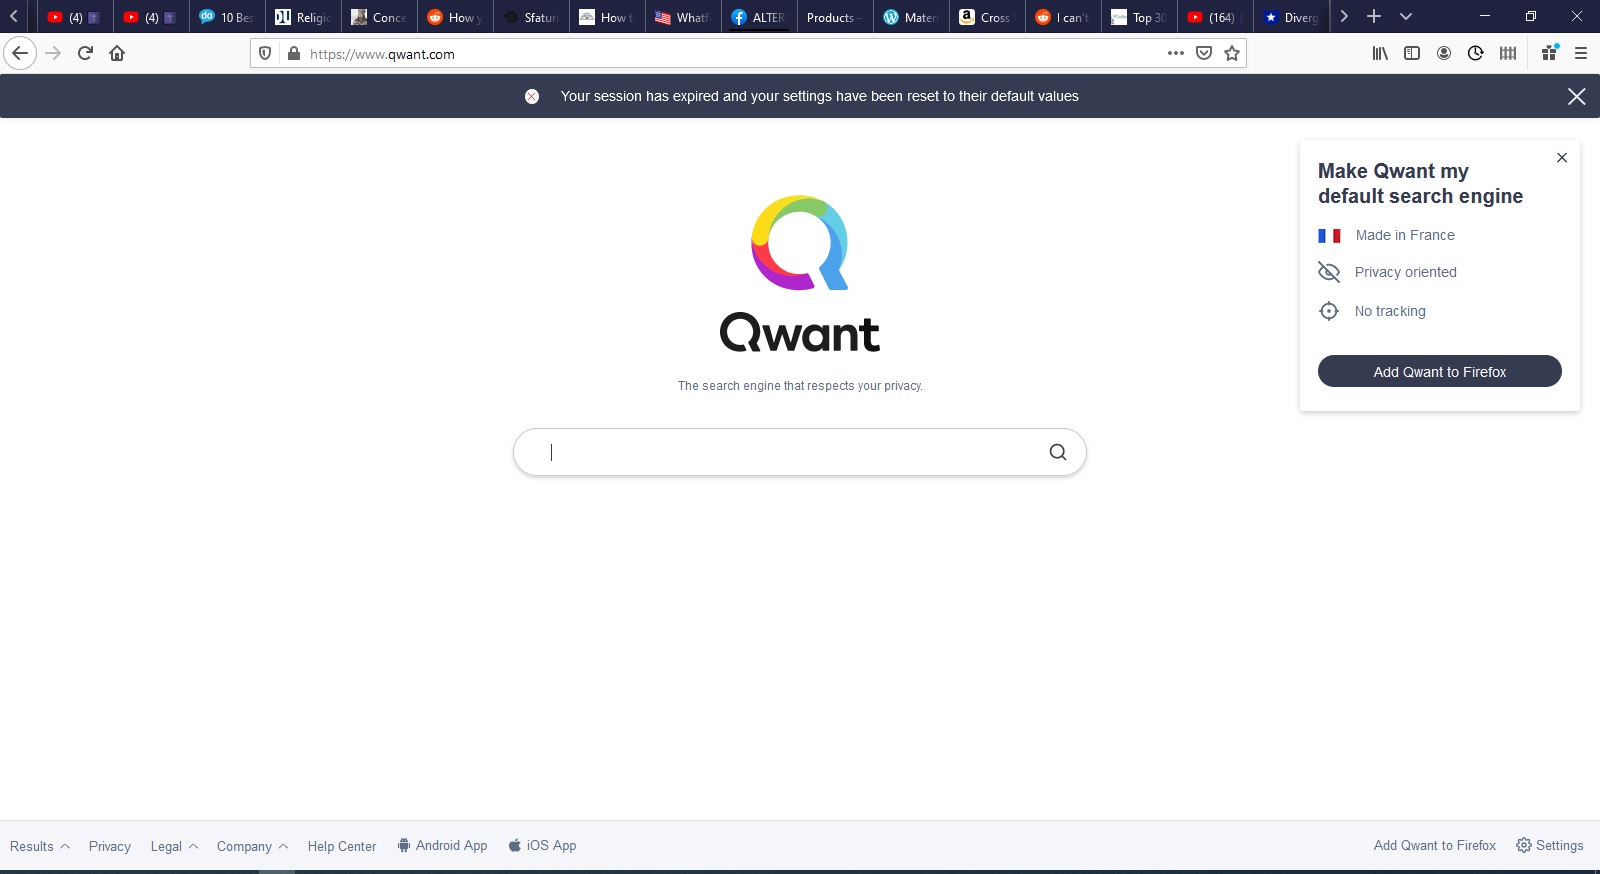Switch to the "Top 30" tab

coord(1139,17)
